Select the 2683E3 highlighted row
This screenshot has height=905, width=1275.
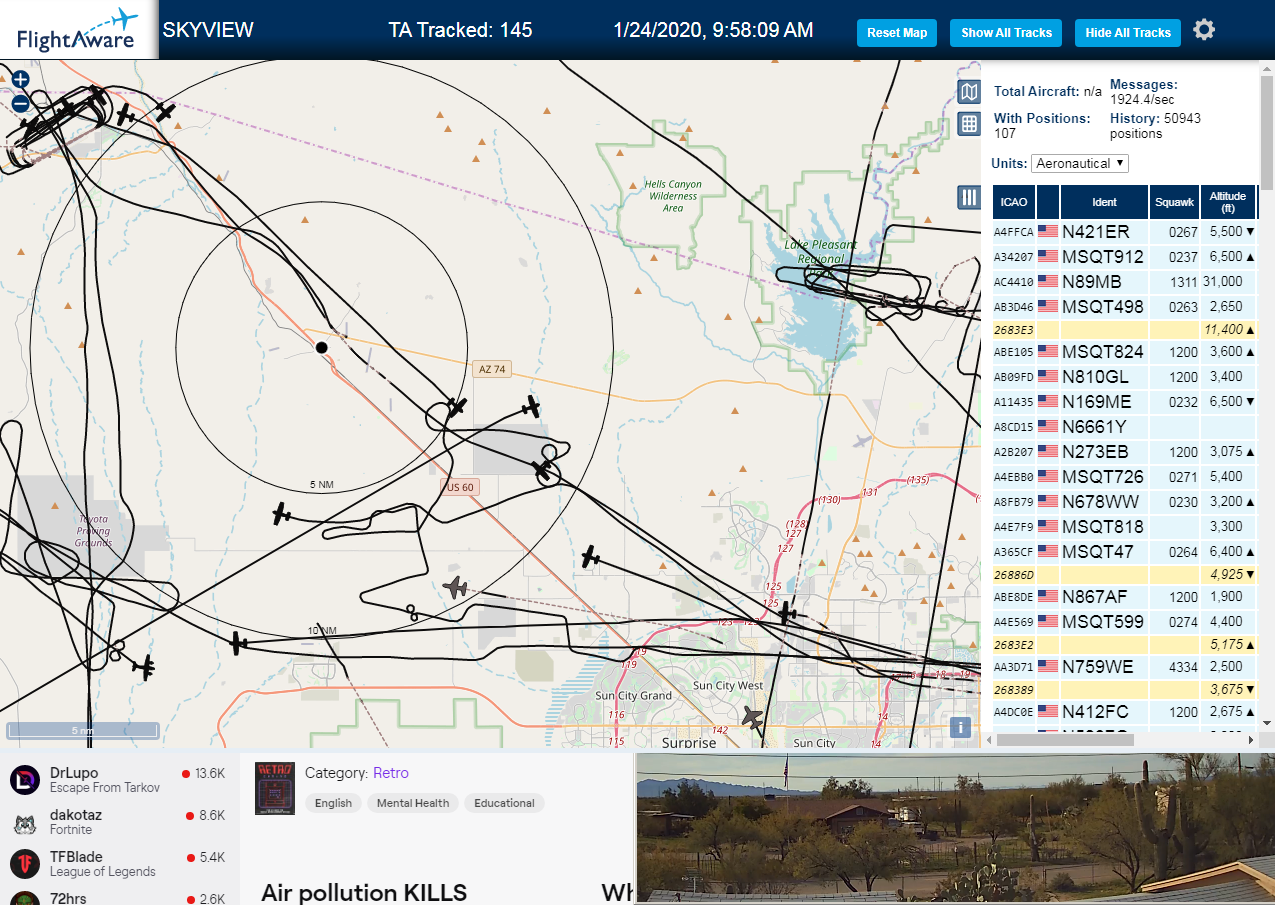pyautogui.click(x=1124, y=329)
